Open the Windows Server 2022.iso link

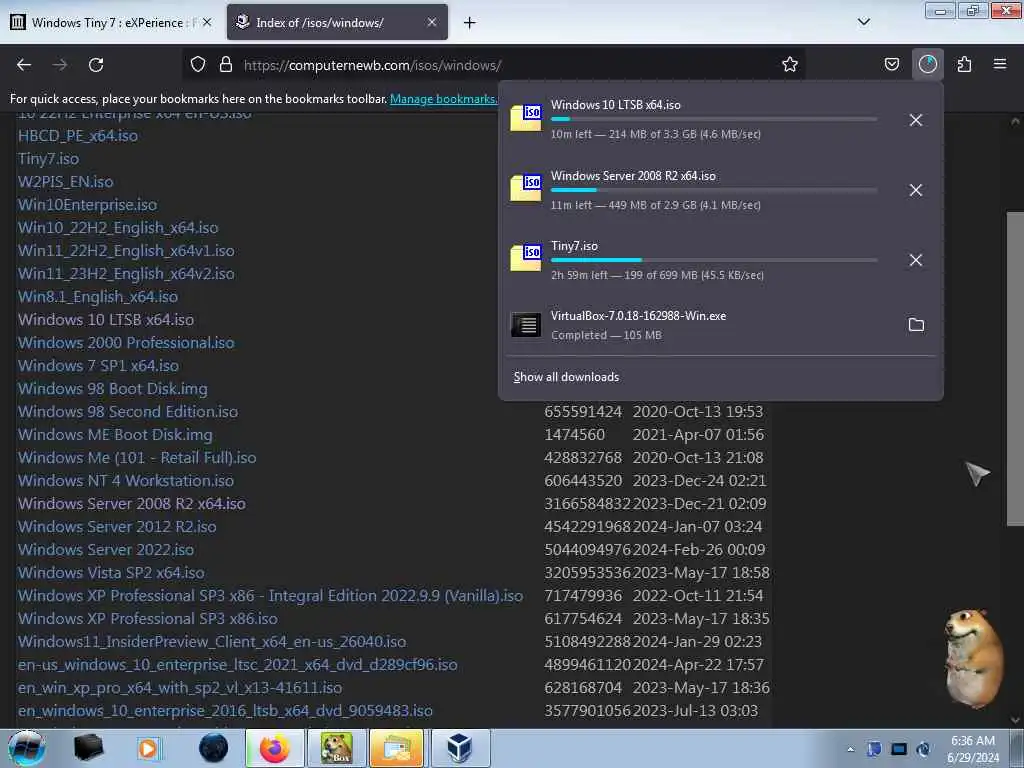106,550
